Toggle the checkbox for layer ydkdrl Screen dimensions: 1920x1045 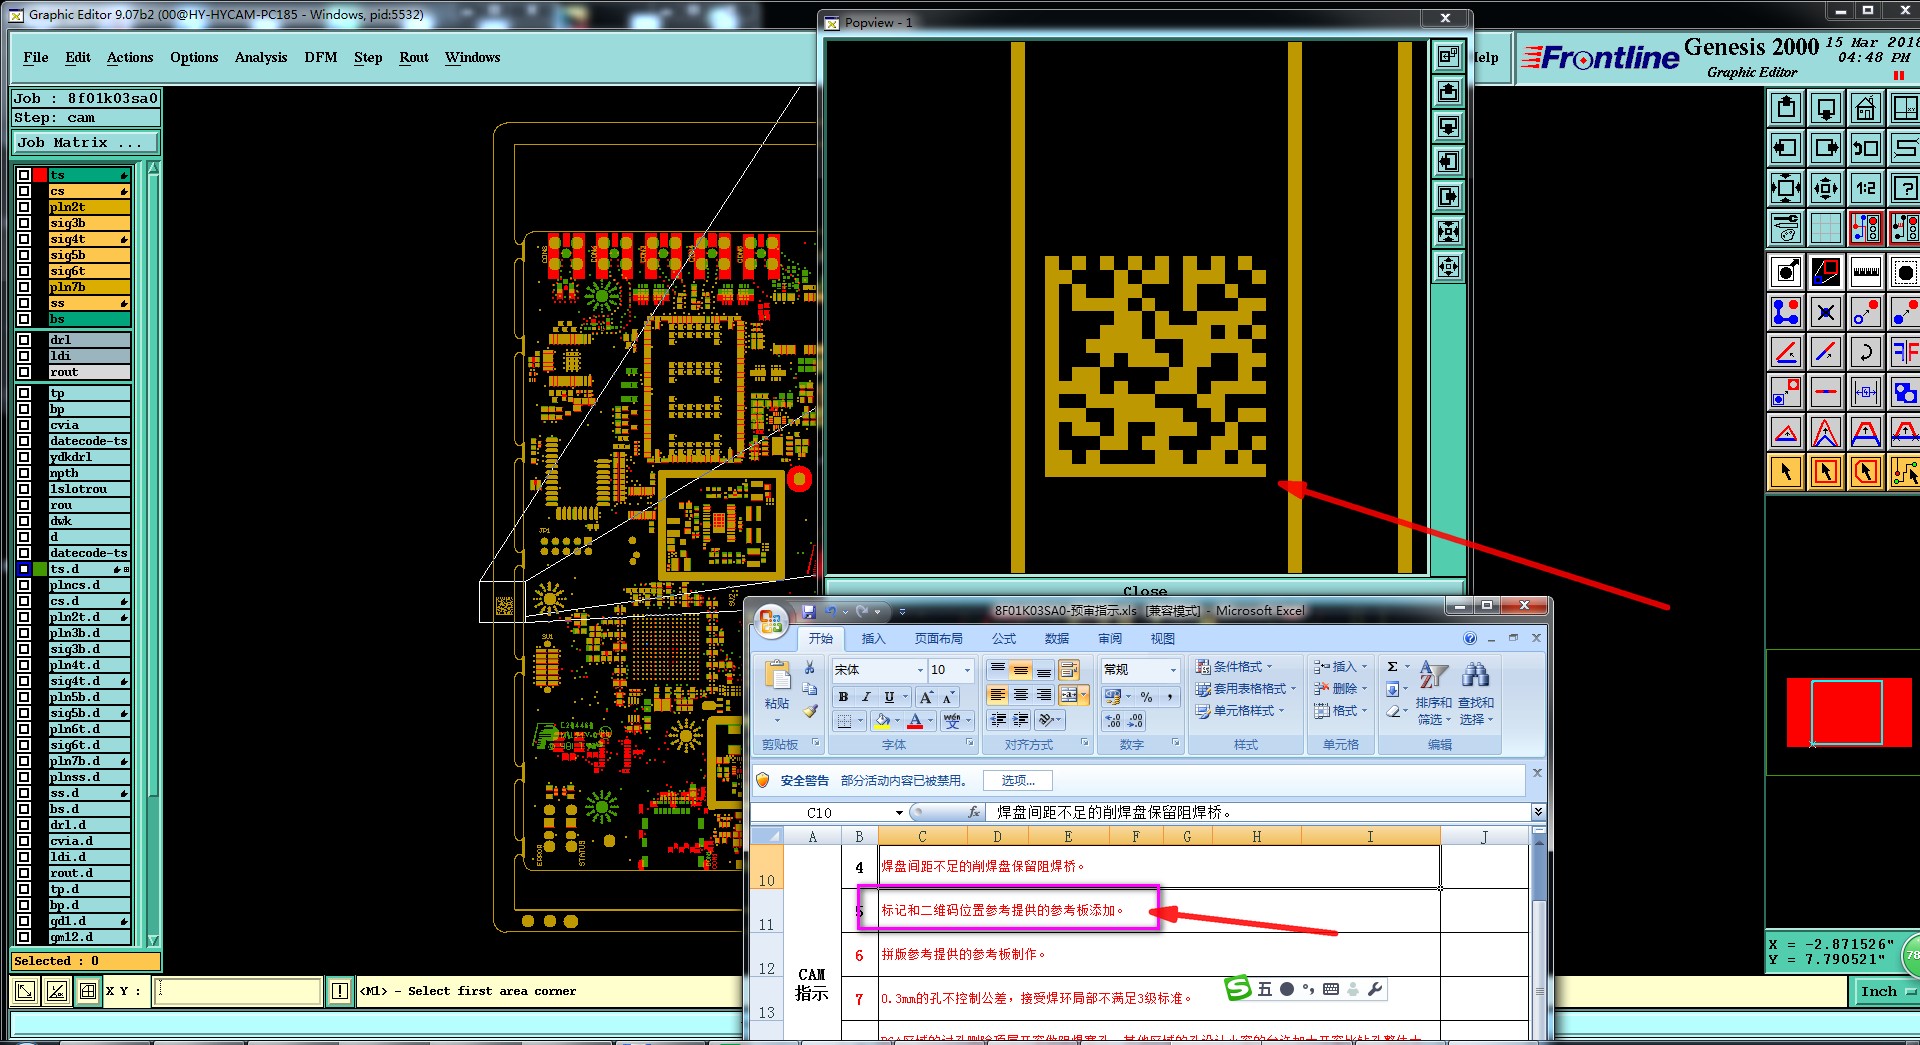click(x=24, y=457)
